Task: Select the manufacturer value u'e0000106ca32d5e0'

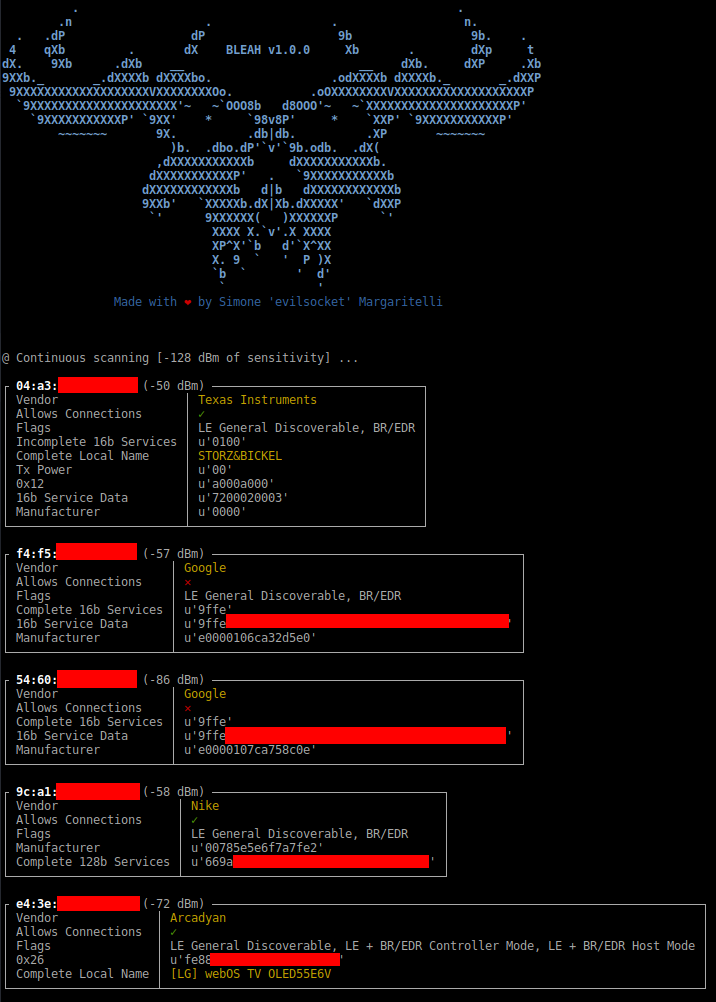Action: click(x=251, y=638)
